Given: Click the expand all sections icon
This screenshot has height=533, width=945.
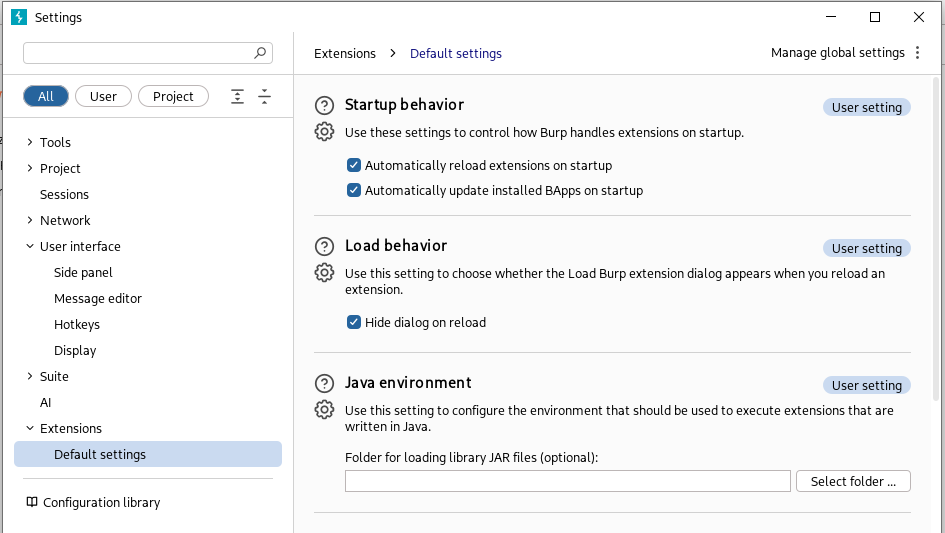Looking at the screenshot, I should click(x=237, y=96).
